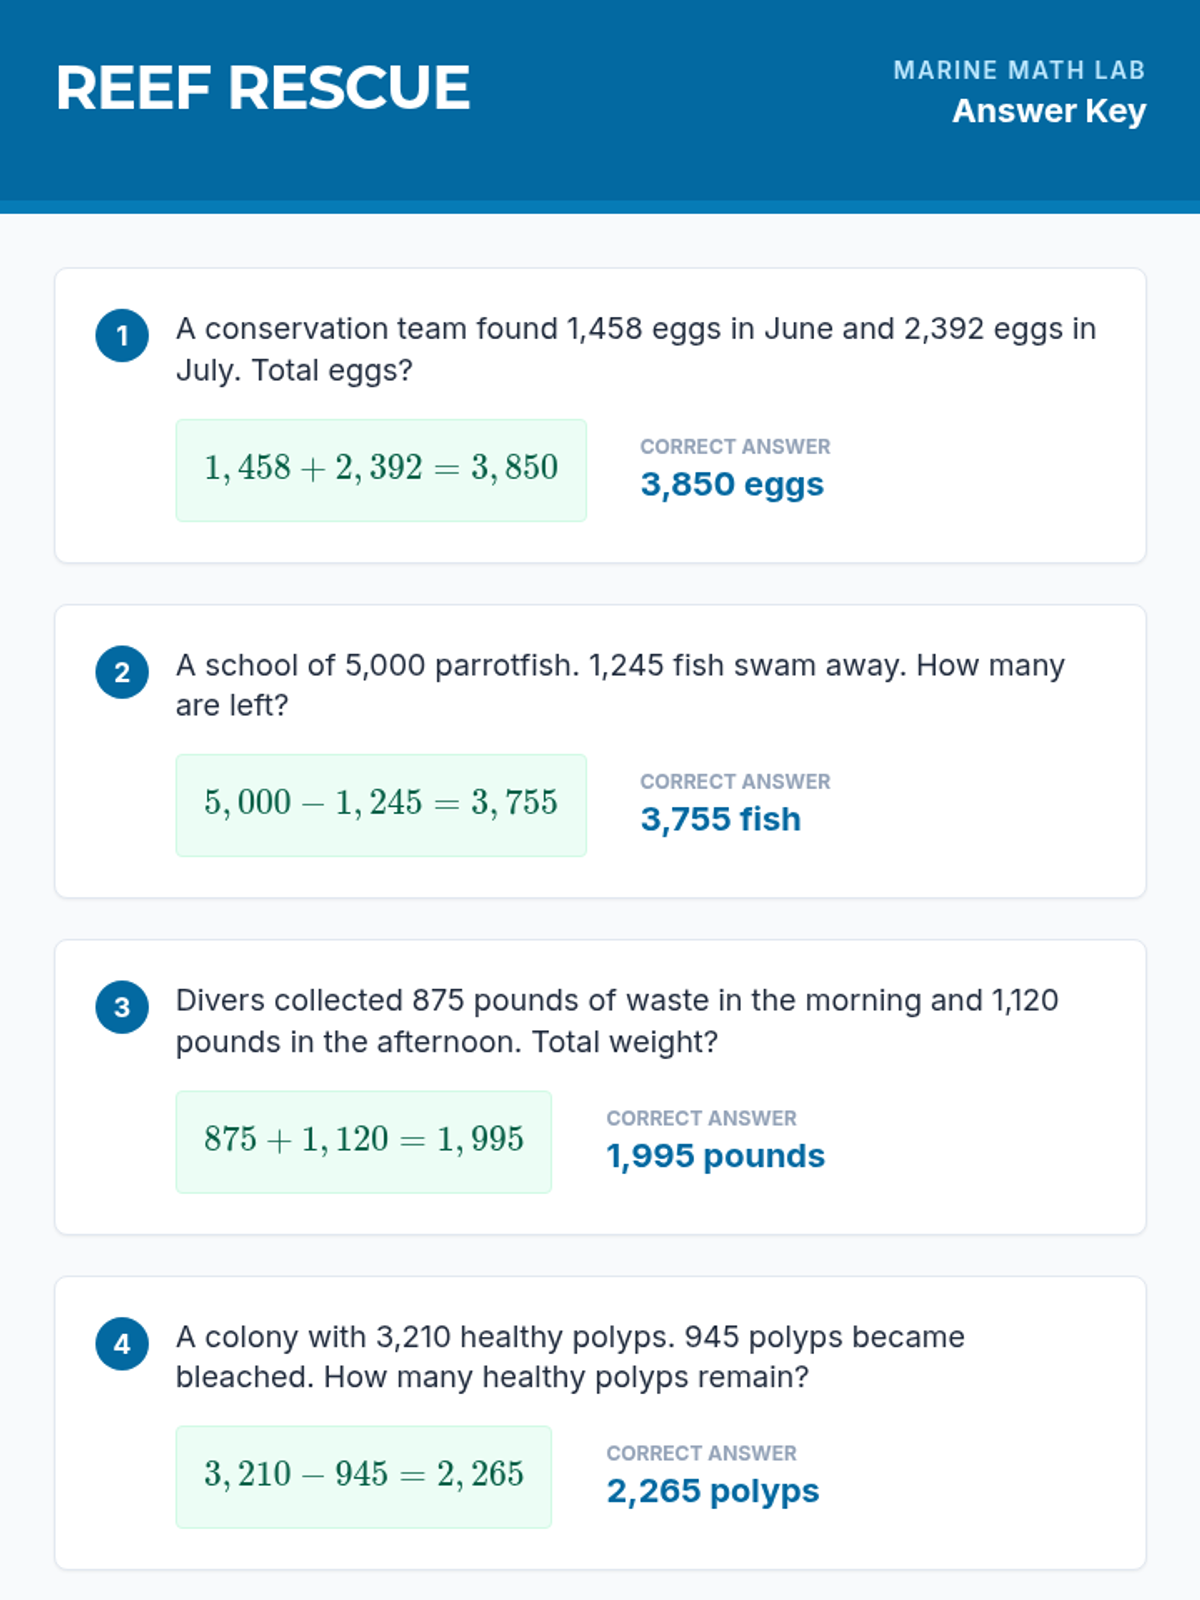Click the number 3 question badge
The width and height of the screenshot is (1200, 1600).
122,1007
